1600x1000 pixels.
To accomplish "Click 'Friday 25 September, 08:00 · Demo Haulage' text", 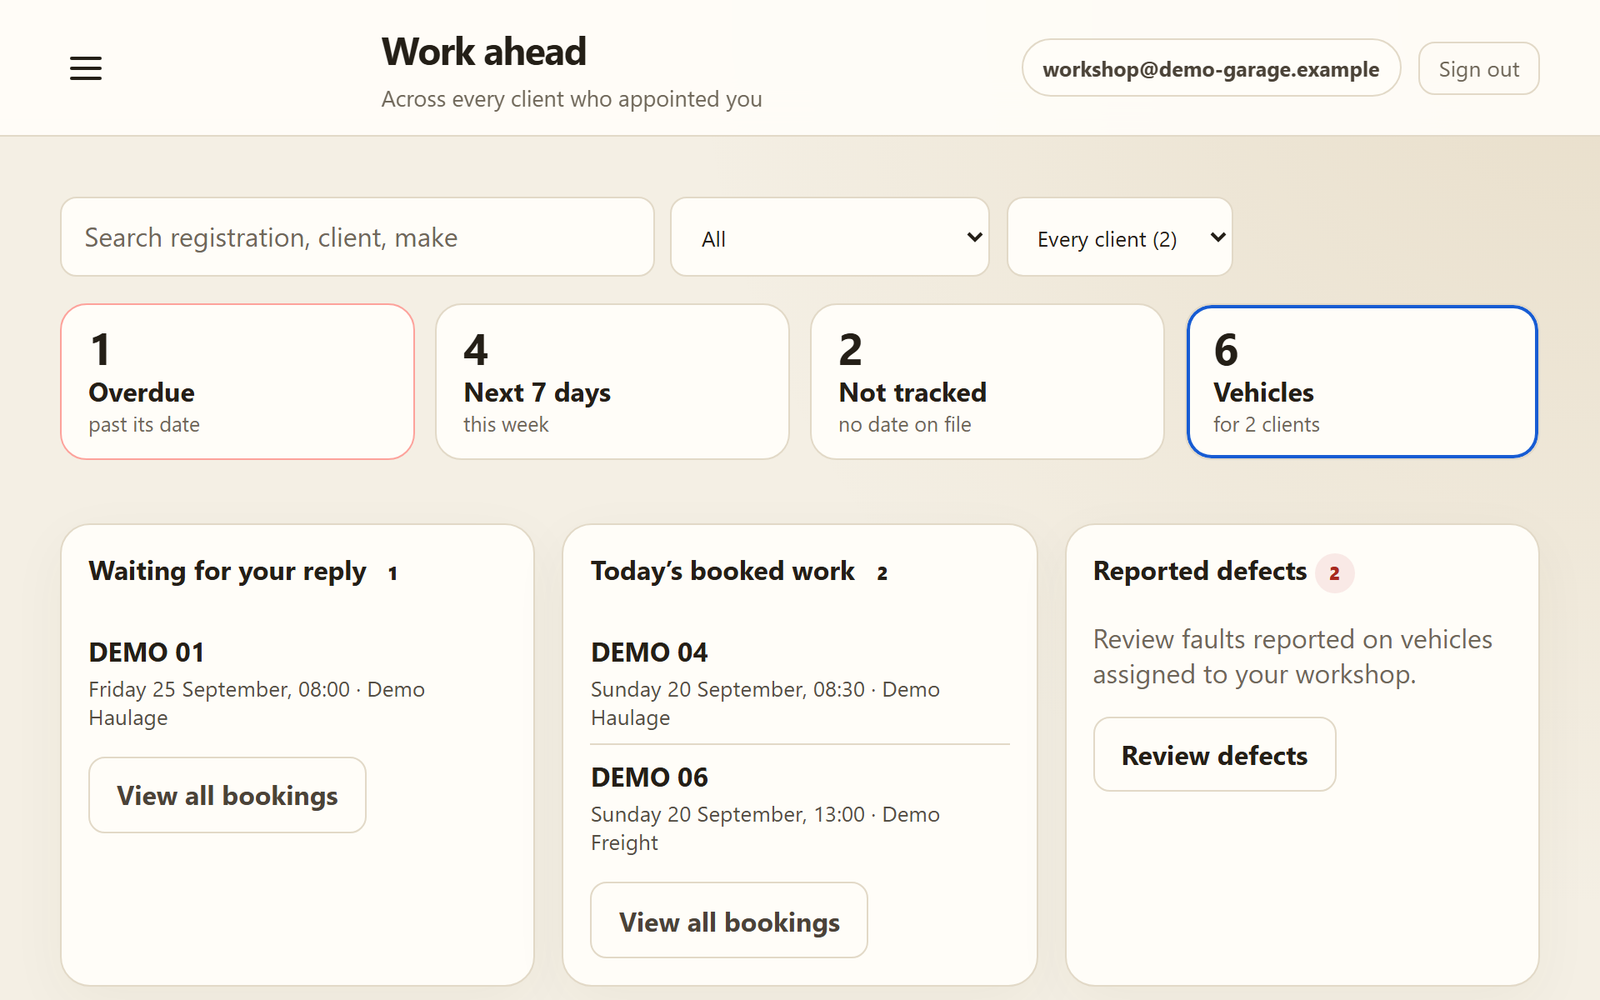I will tap(257, 703).
